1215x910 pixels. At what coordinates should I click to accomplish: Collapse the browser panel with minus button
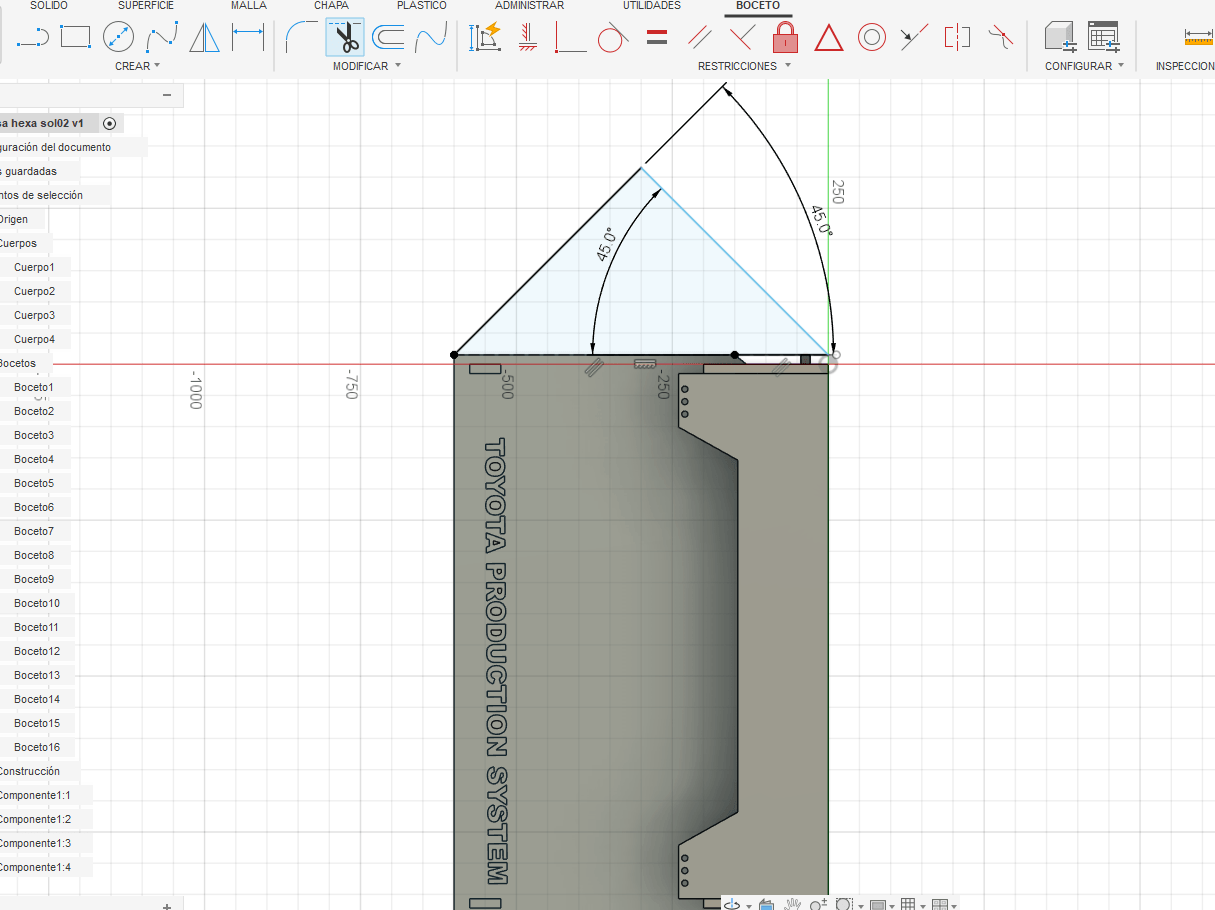point(167,95)
